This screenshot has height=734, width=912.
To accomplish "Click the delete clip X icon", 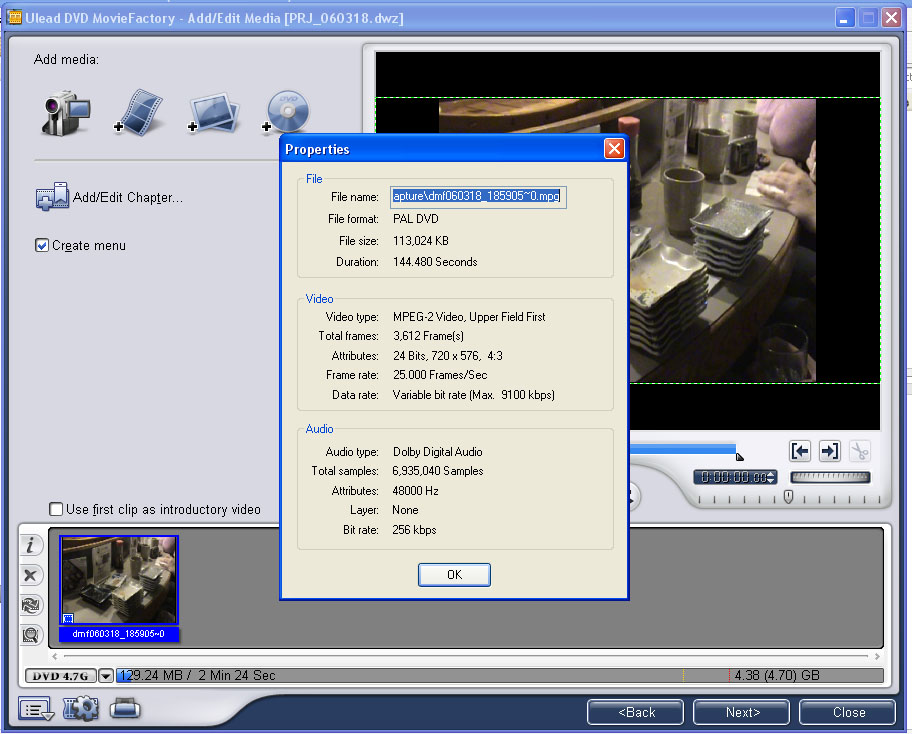I will click(31, 575).
